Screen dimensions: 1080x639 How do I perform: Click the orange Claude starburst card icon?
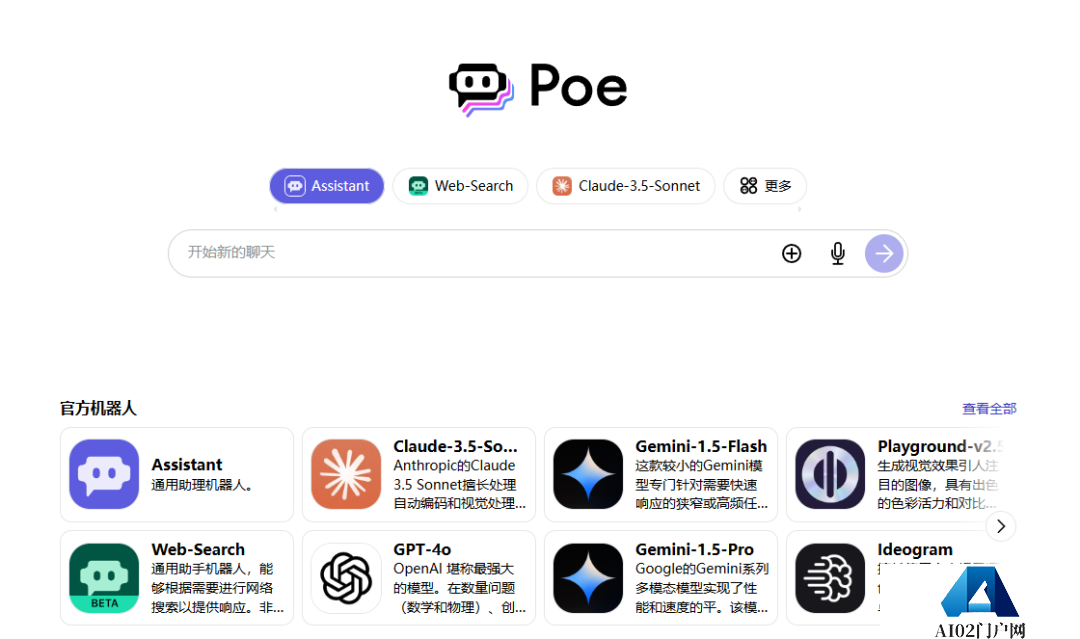coord(346,474)
